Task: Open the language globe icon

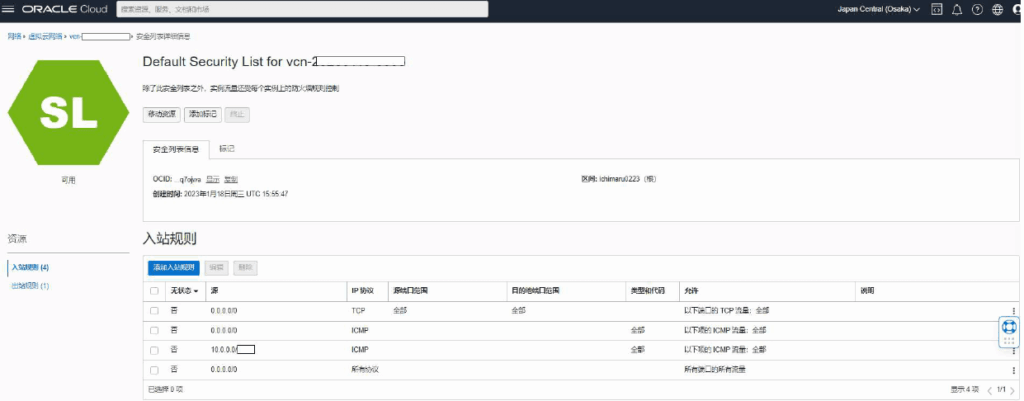Action: pyautogui.click(x=997, y=9)
